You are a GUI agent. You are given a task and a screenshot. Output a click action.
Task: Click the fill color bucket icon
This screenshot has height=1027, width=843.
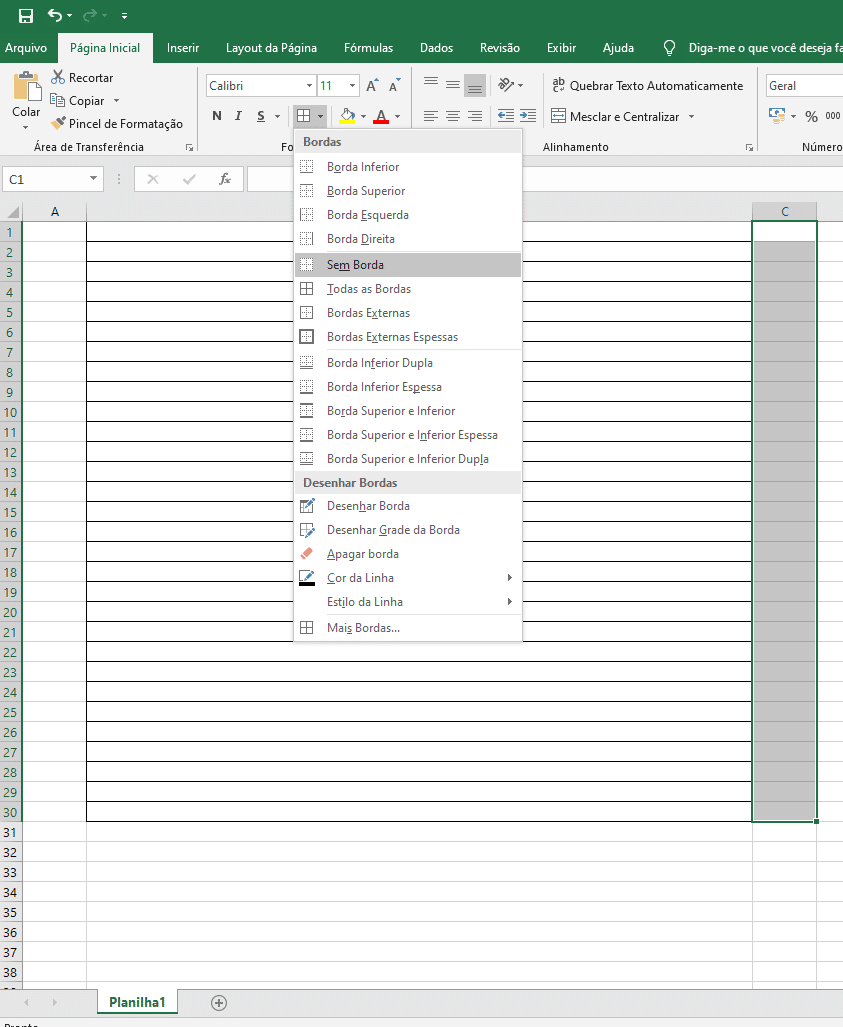point(348,116)
